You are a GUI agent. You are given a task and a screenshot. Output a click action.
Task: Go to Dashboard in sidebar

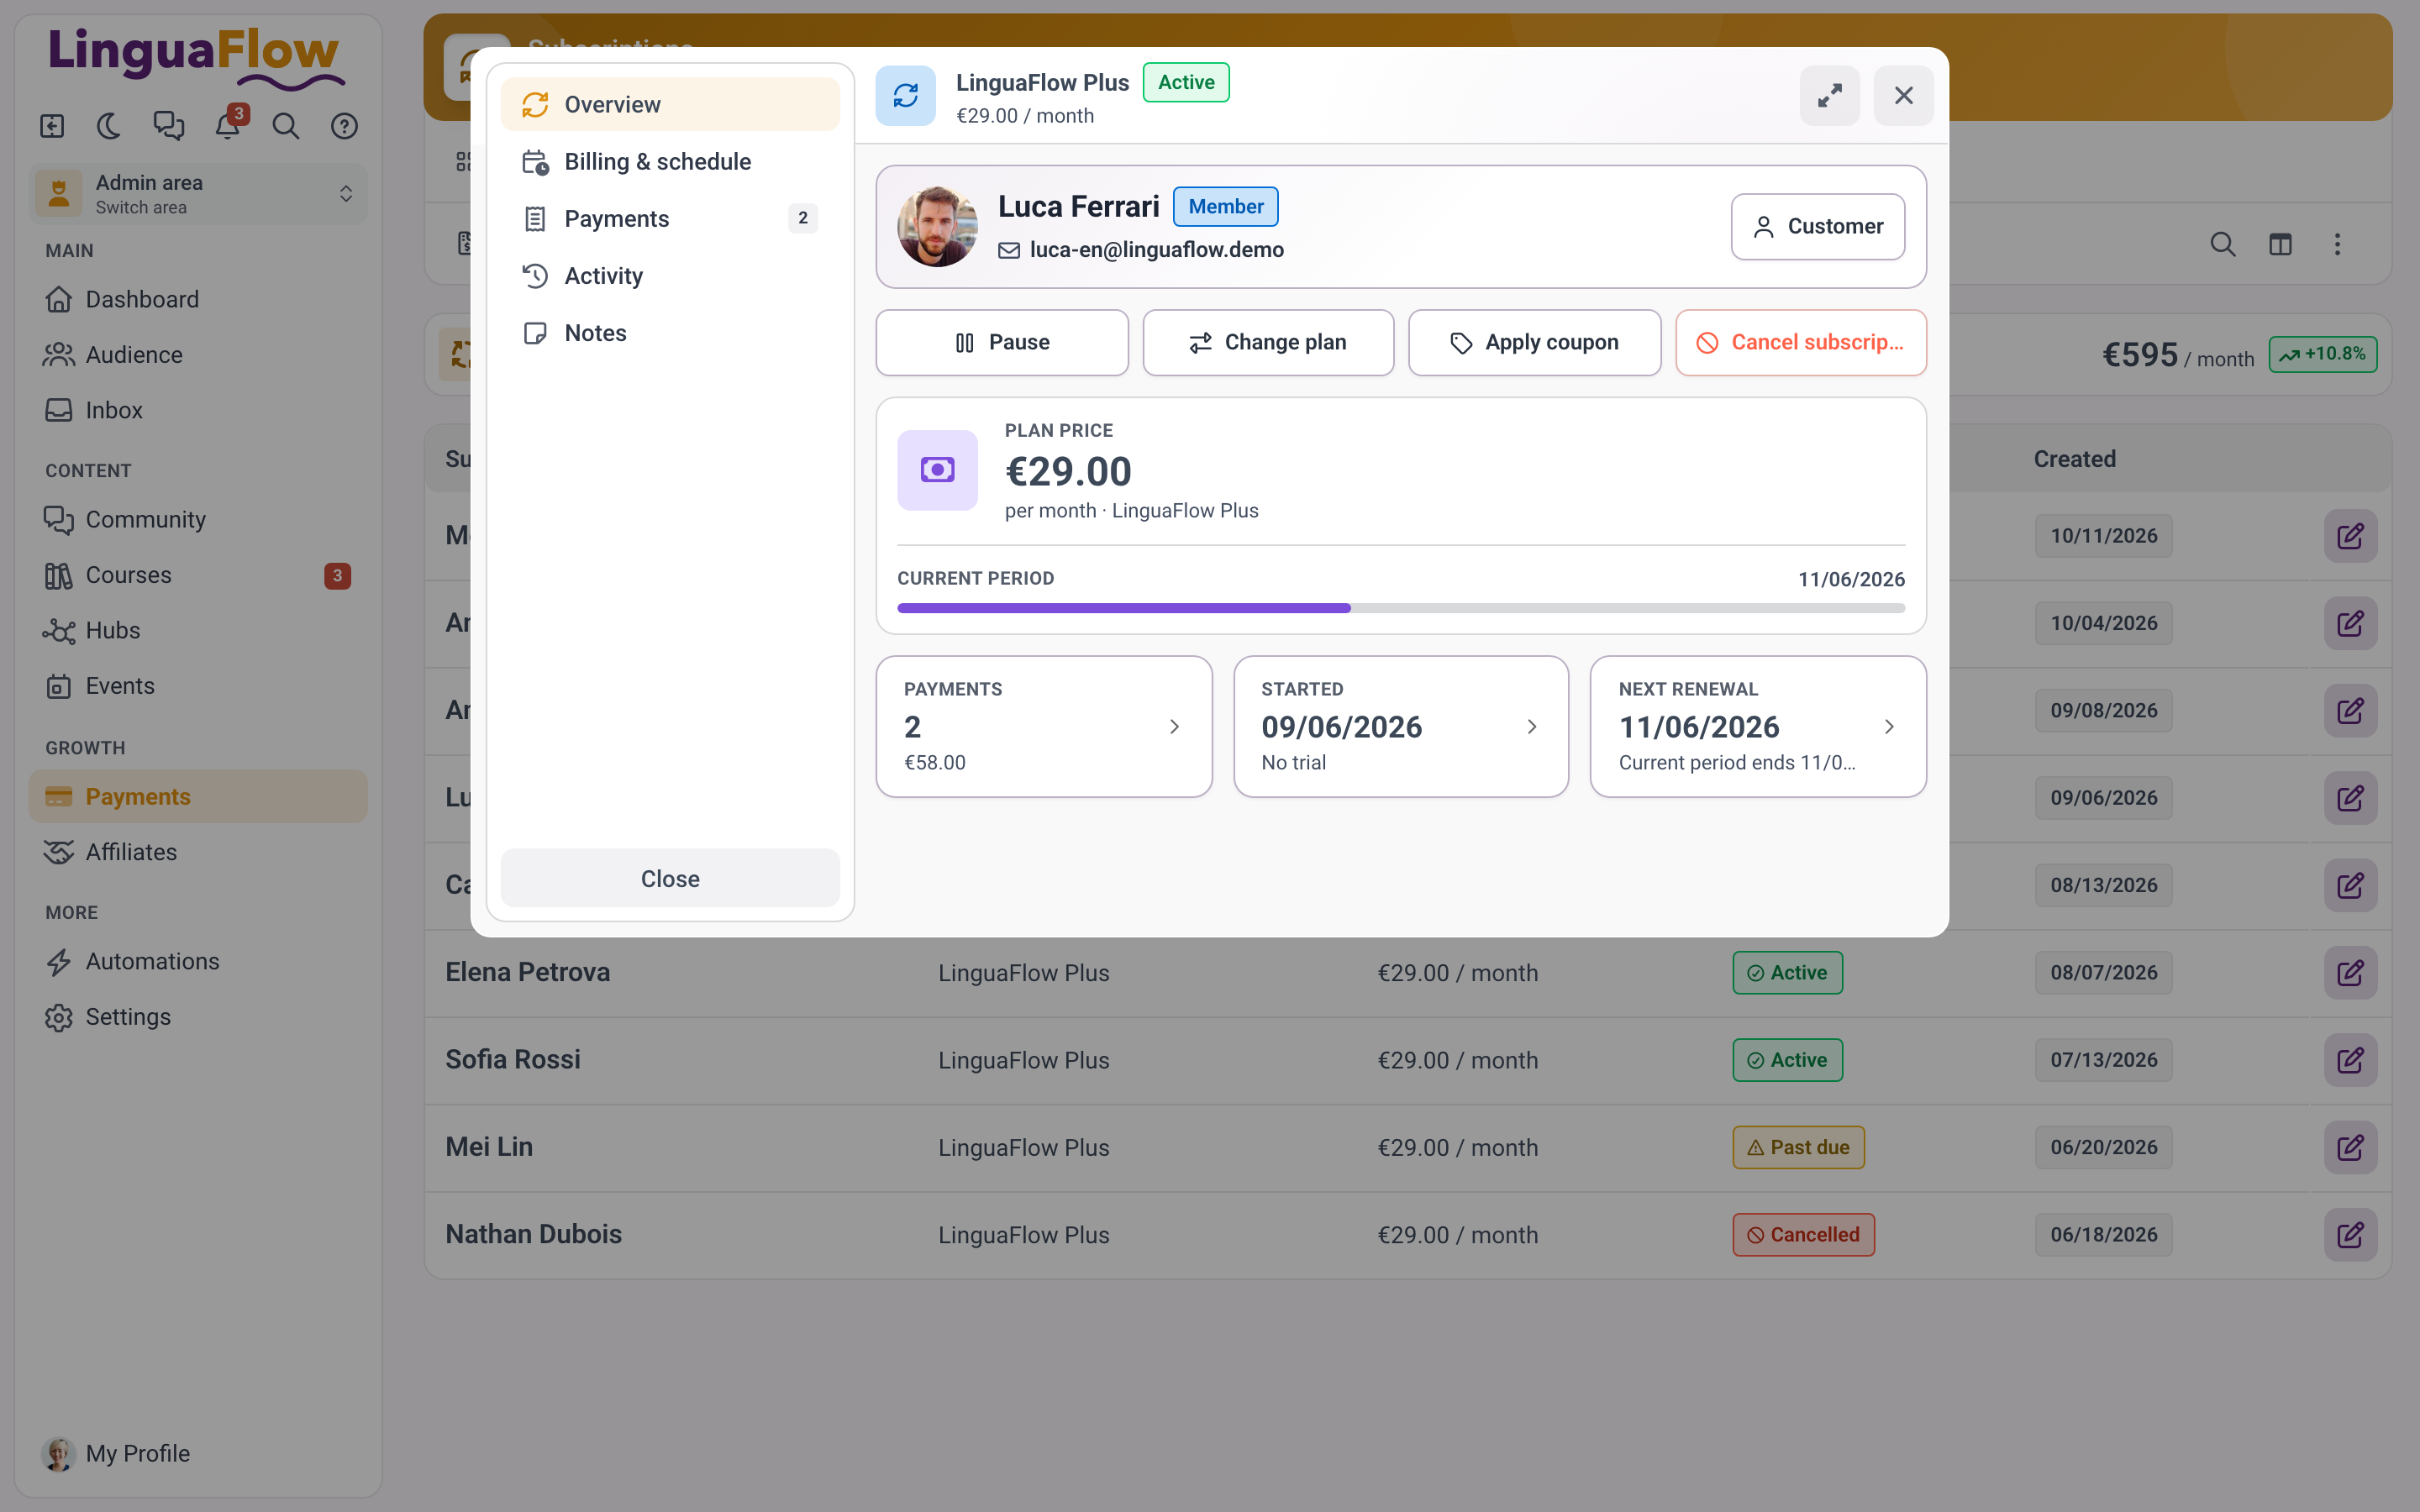pyautogui.click(x=198, y=299)
